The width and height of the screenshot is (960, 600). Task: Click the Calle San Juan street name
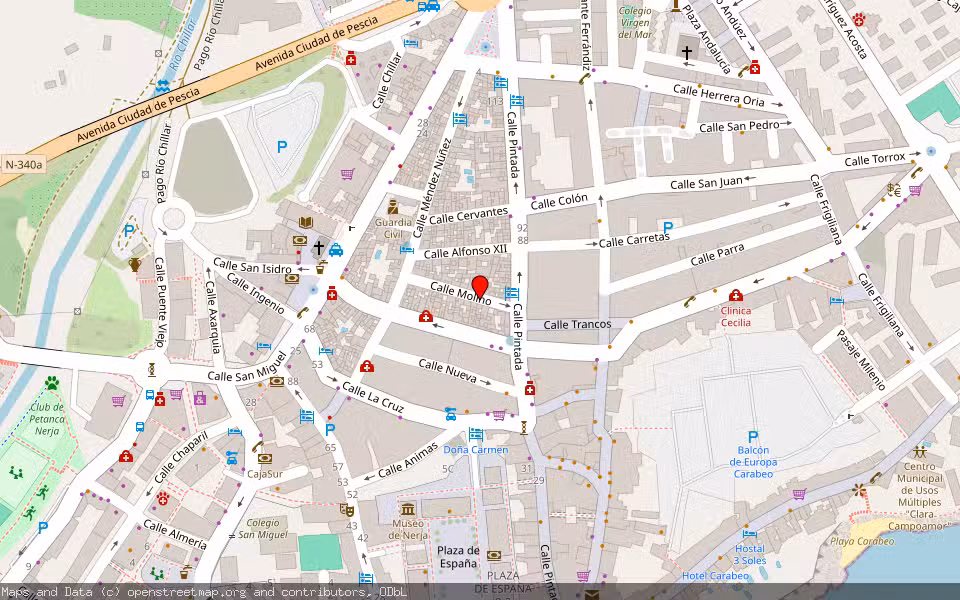(x=706, y=182)
